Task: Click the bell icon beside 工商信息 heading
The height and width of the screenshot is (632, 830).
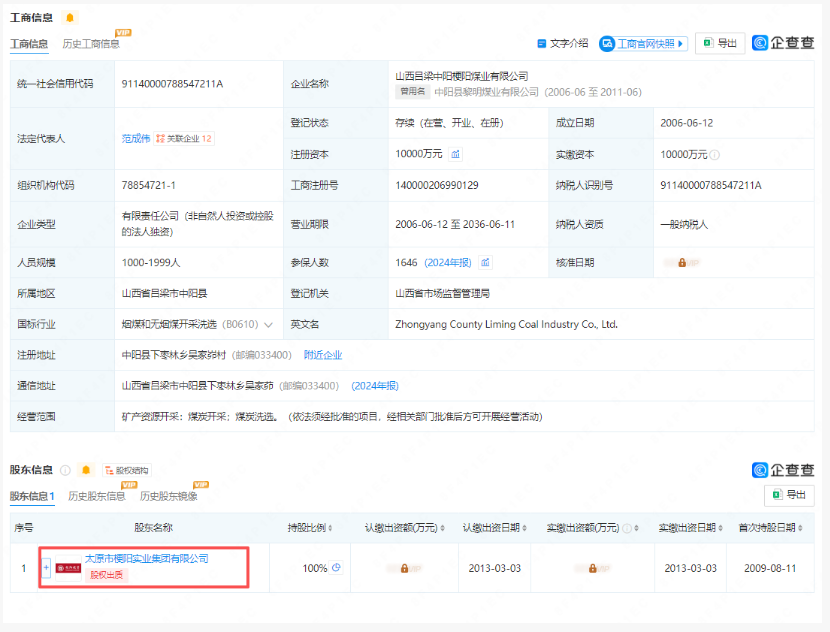Action: [x=69, y=18]
